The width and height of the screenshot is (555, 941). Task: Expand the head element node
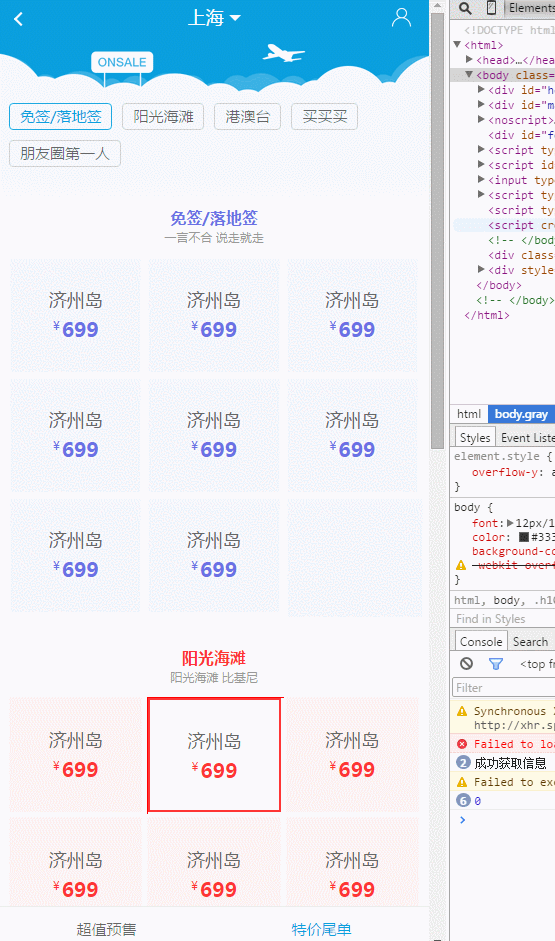click(469, 59)
